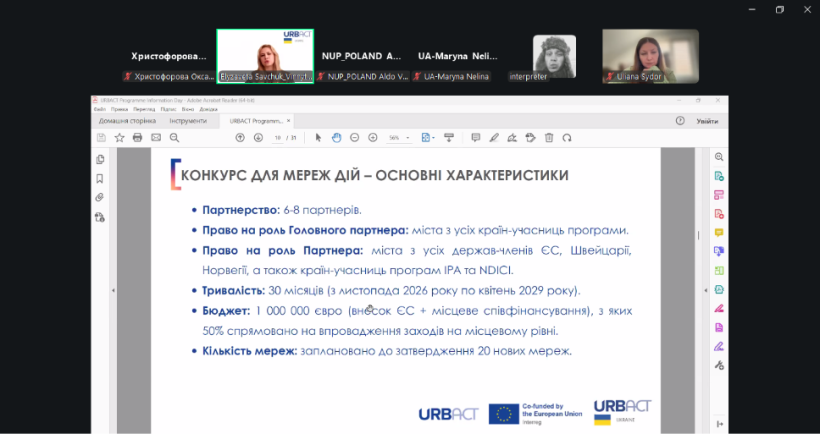Click the Stamp tool icon
Screen dimensions: 820x434
coord(530,138)
